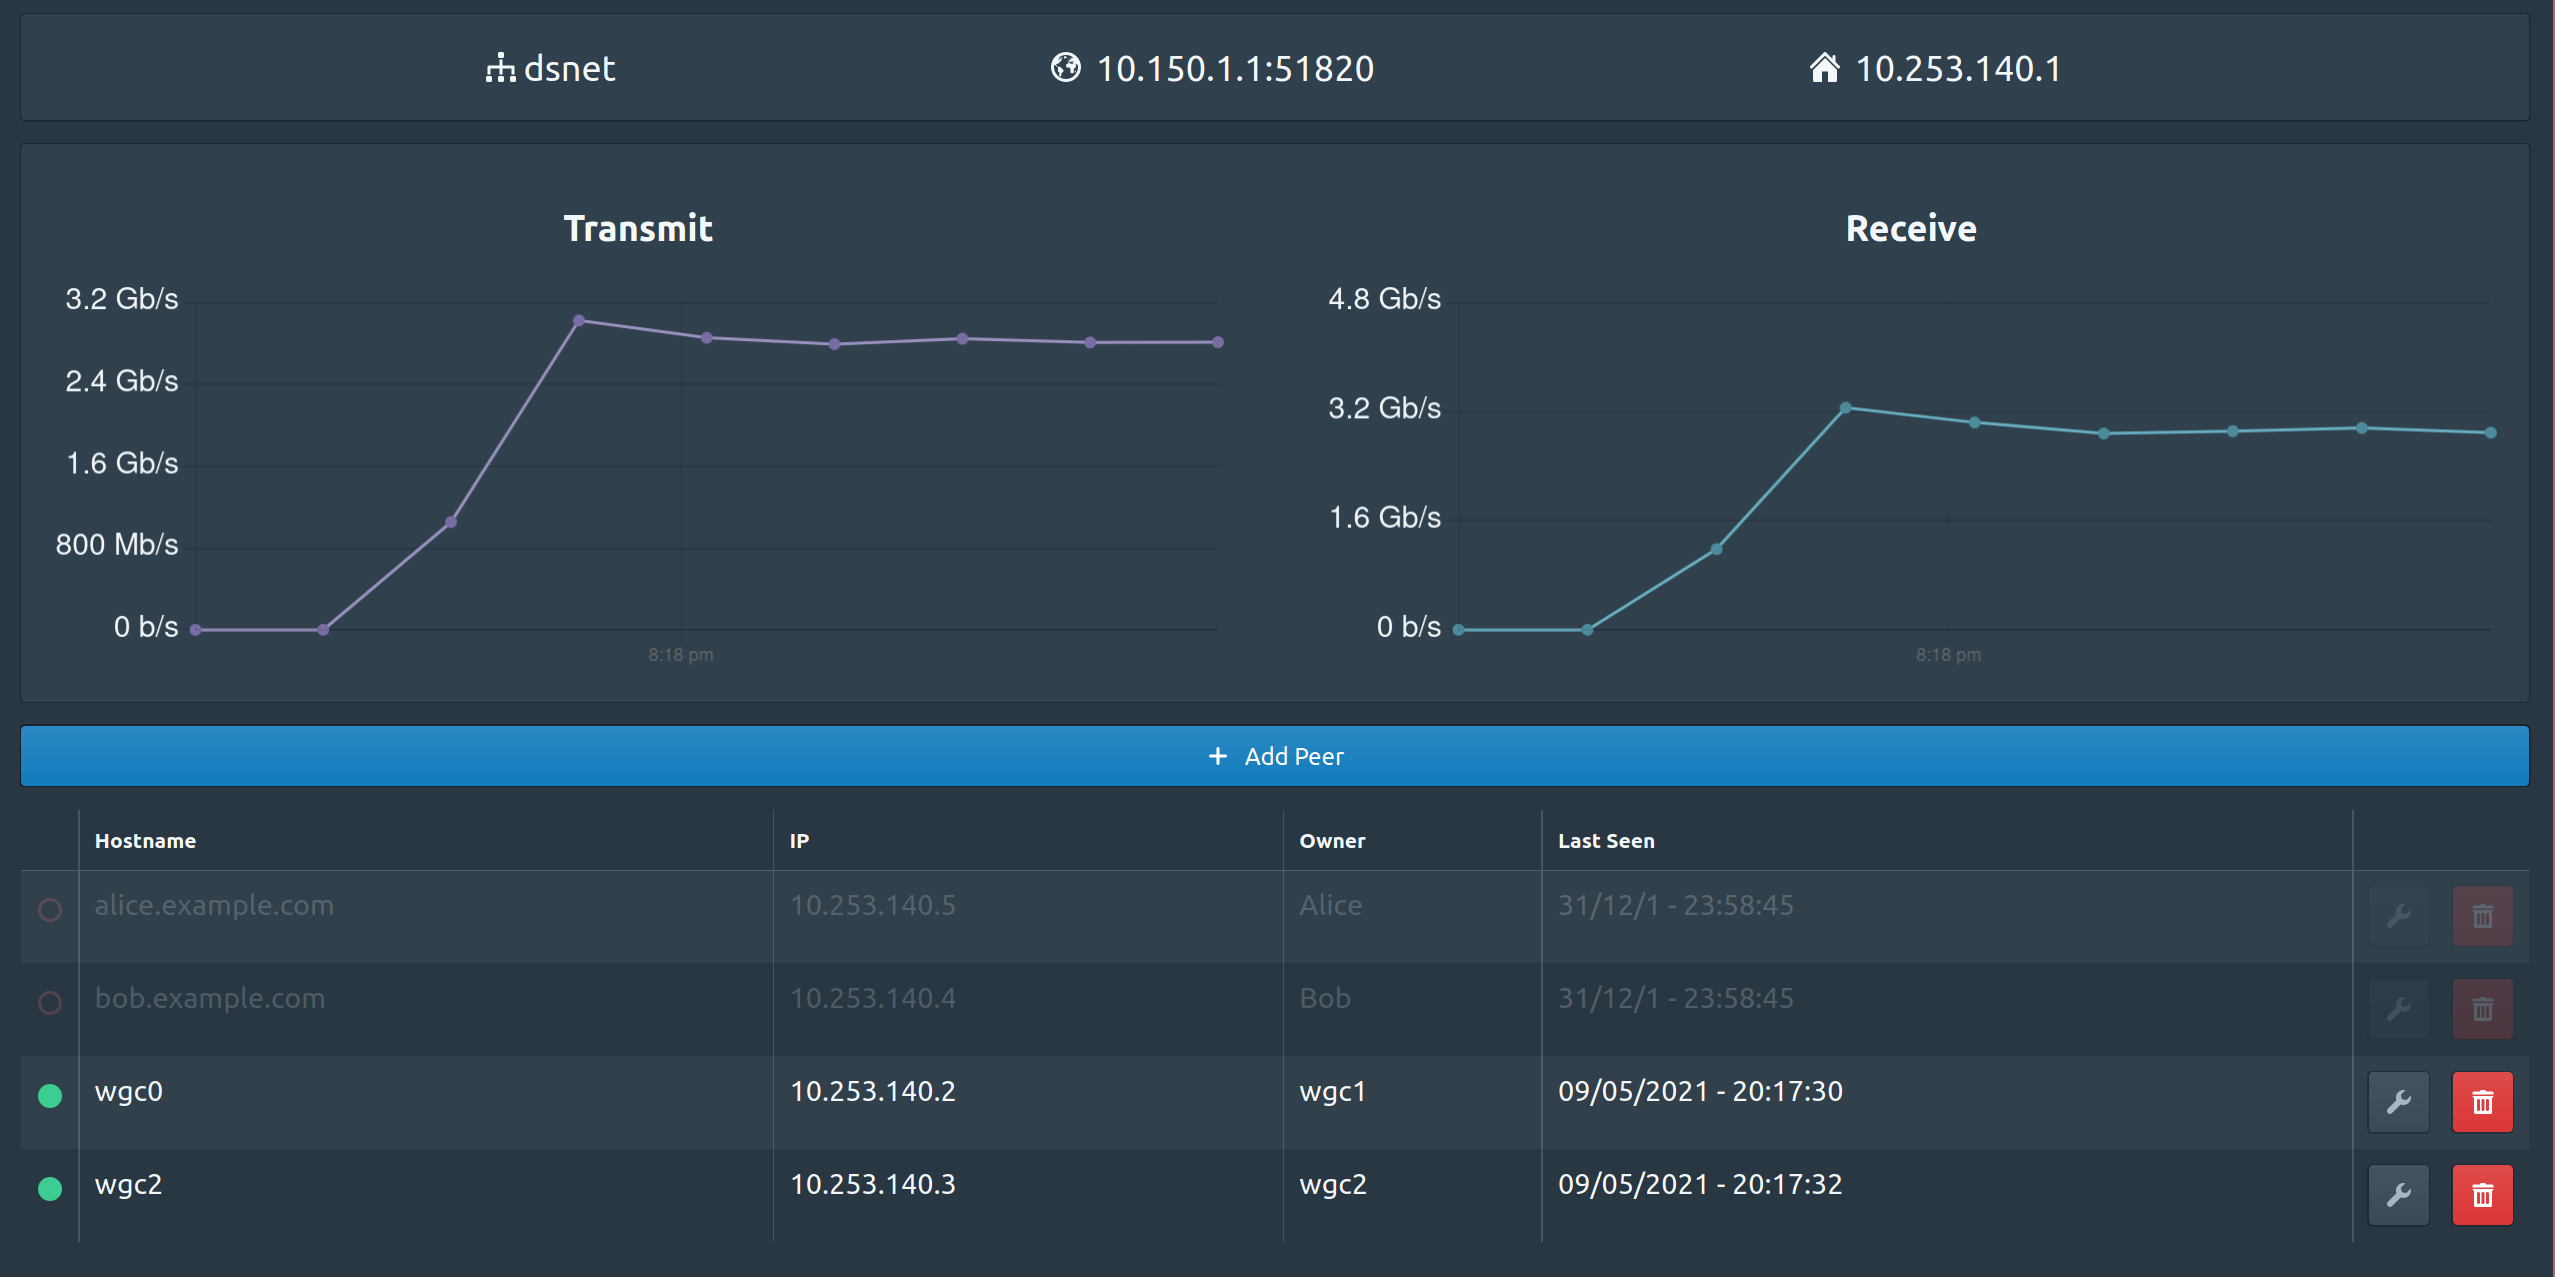
Task: Delete peer wgc2 using the red trash button
Action: (2483, 1195)
